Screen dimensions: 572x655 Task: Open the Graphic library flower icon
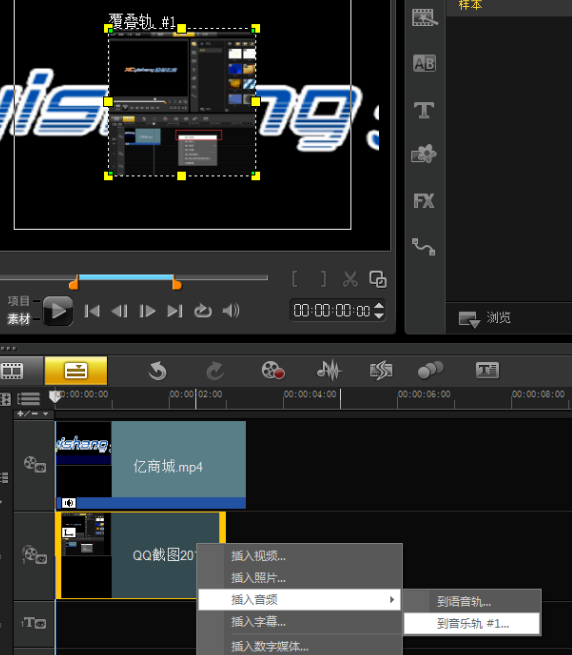tap(424, 154)
